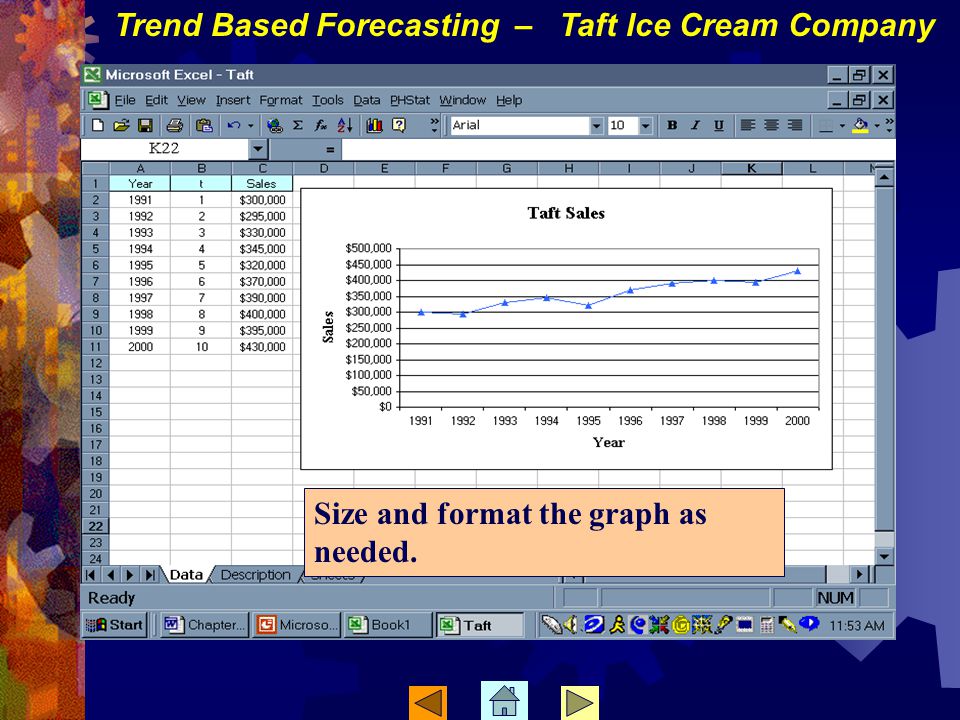Screen dimensions: 960x720
Task: Open the Borders dropdown arrow
Action: click(x=842, y=126)
